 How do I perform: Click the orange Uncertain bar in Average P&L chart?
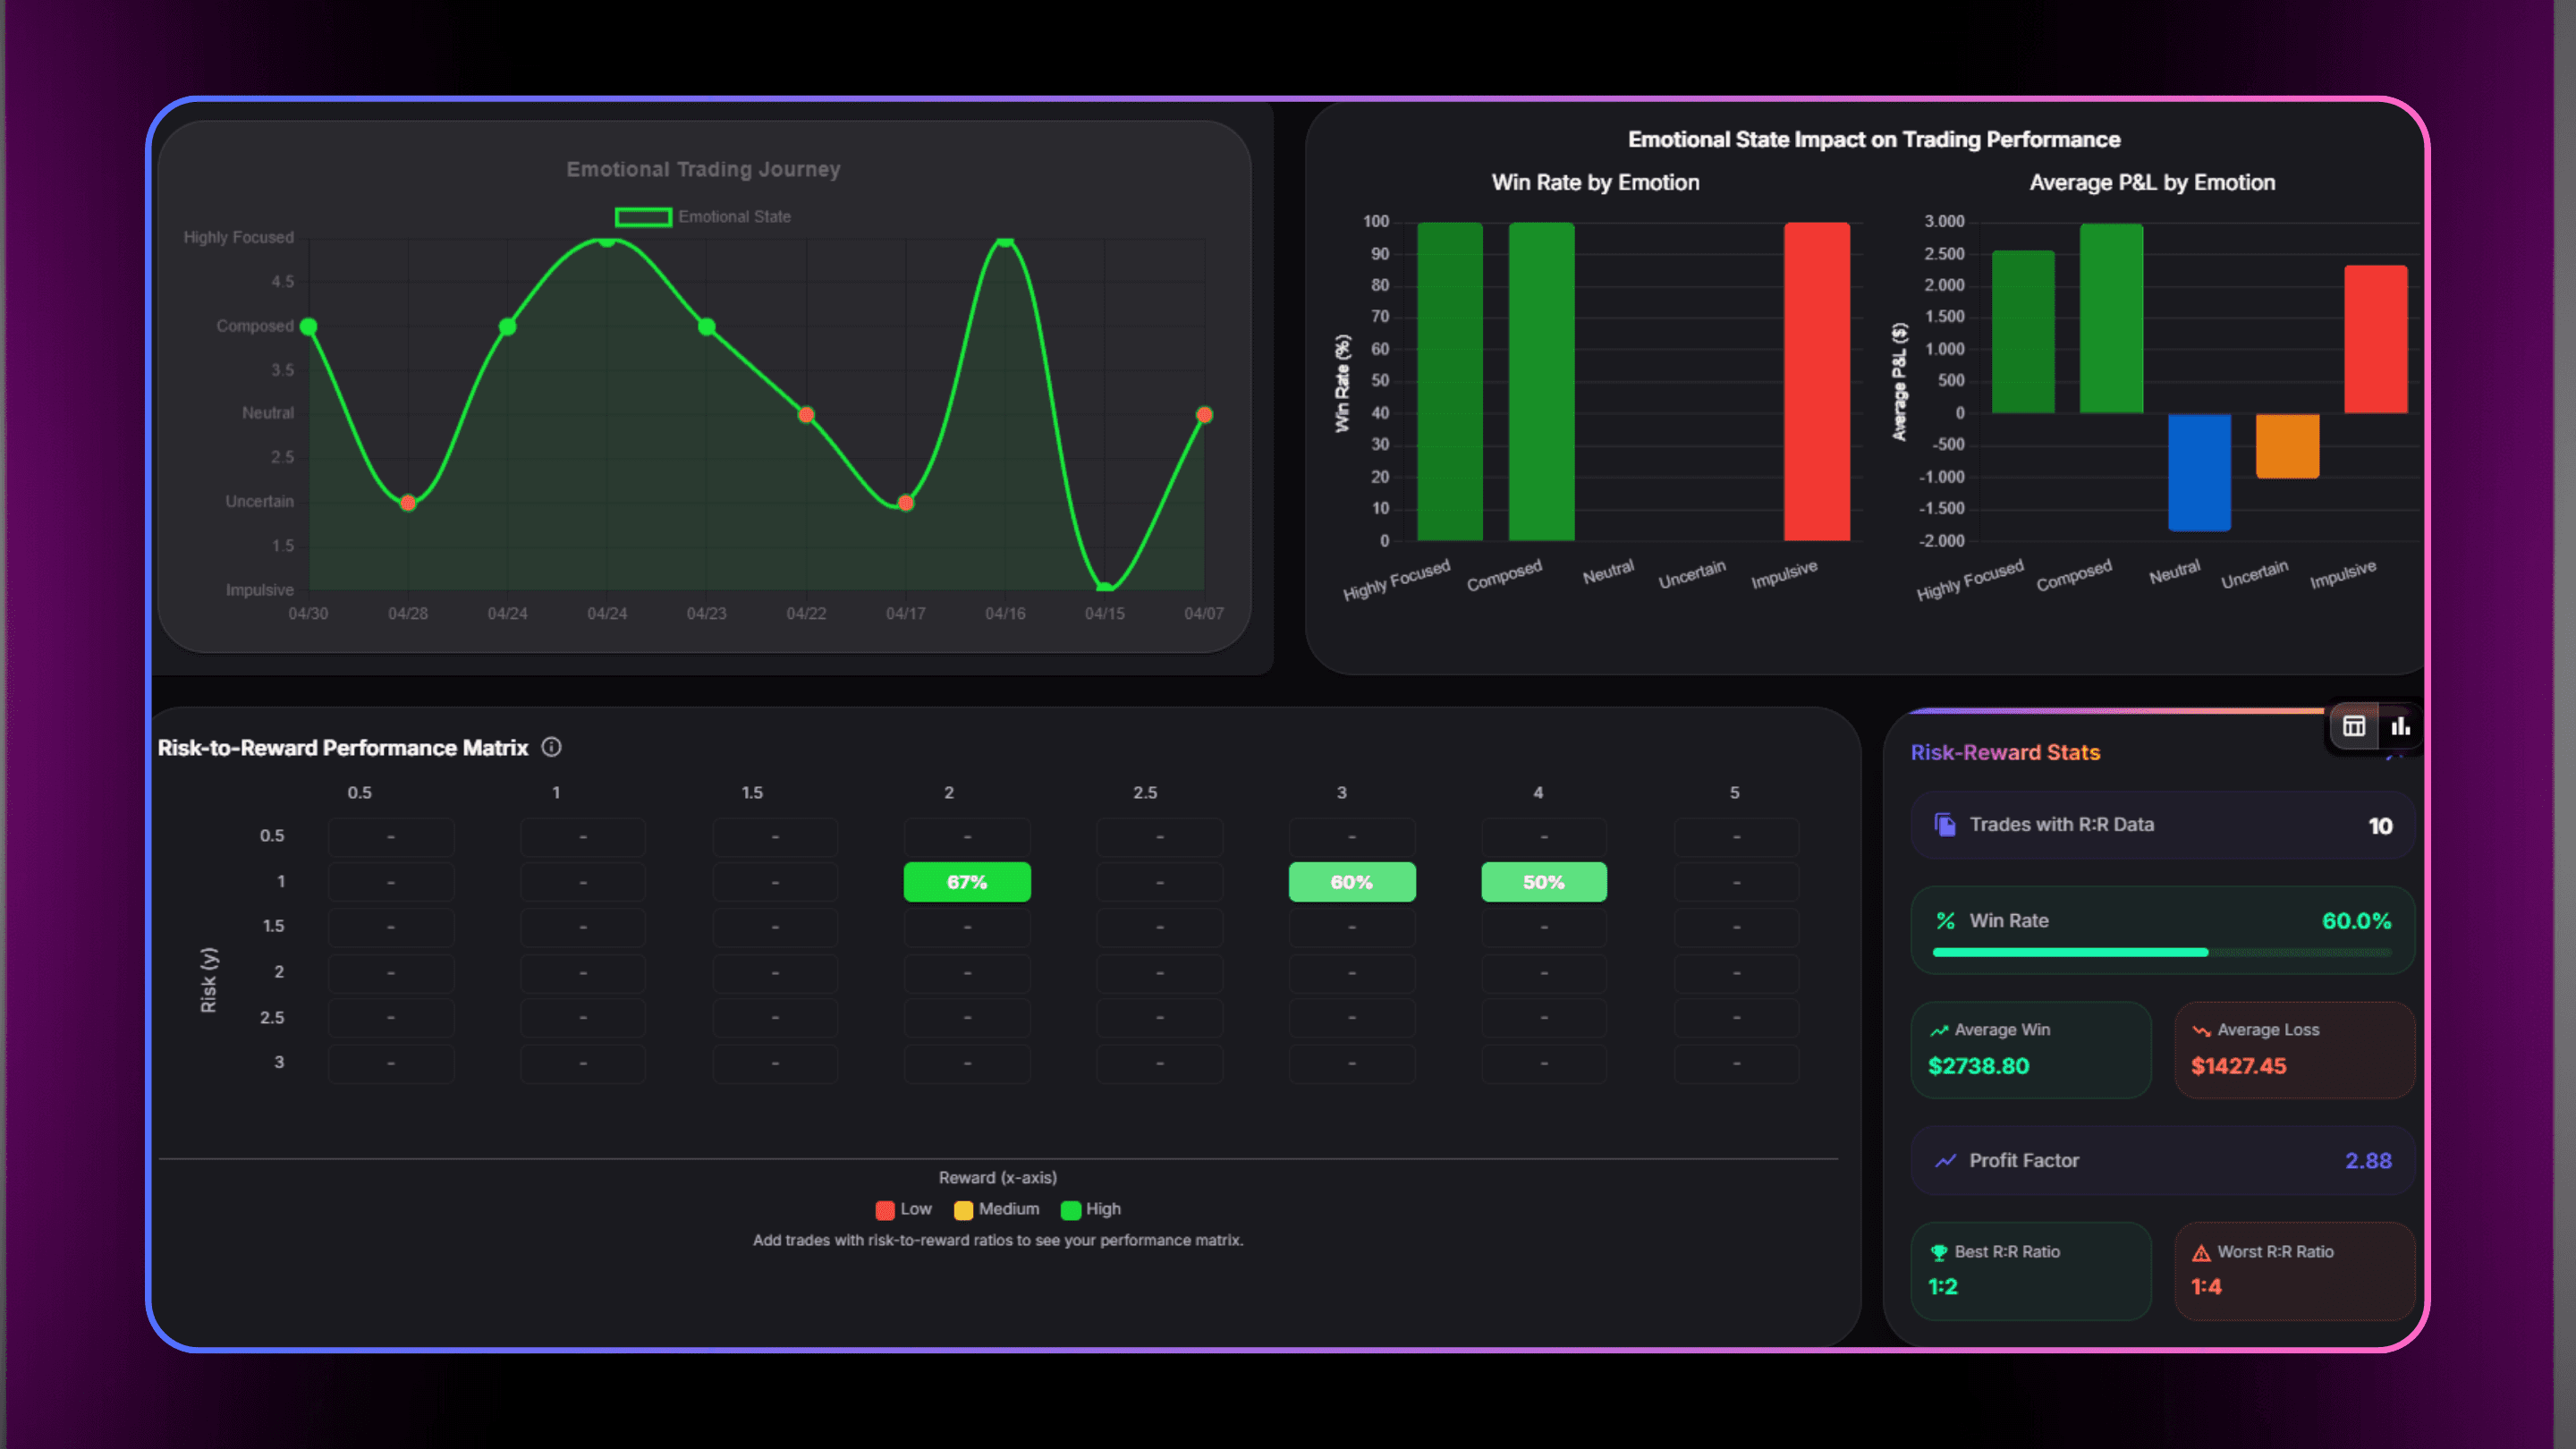point(2287,446)
